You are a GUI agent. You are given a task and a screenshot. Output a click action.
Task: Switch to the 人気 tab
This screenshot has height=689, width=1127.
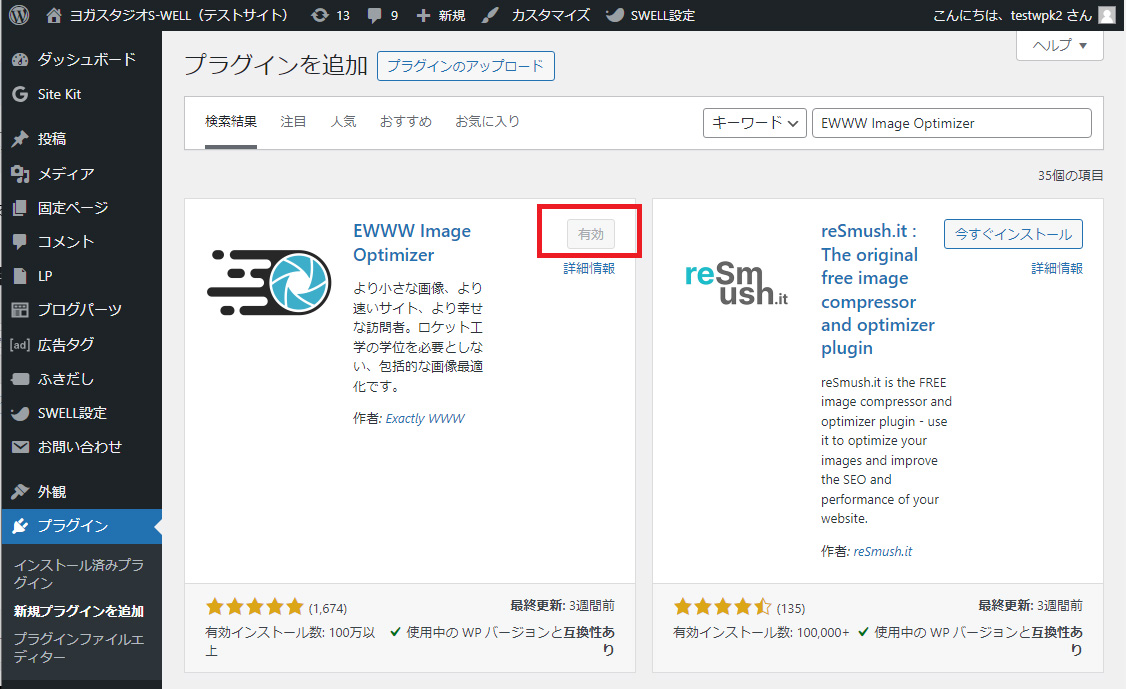pyautogui.click(x=343, y=121)
